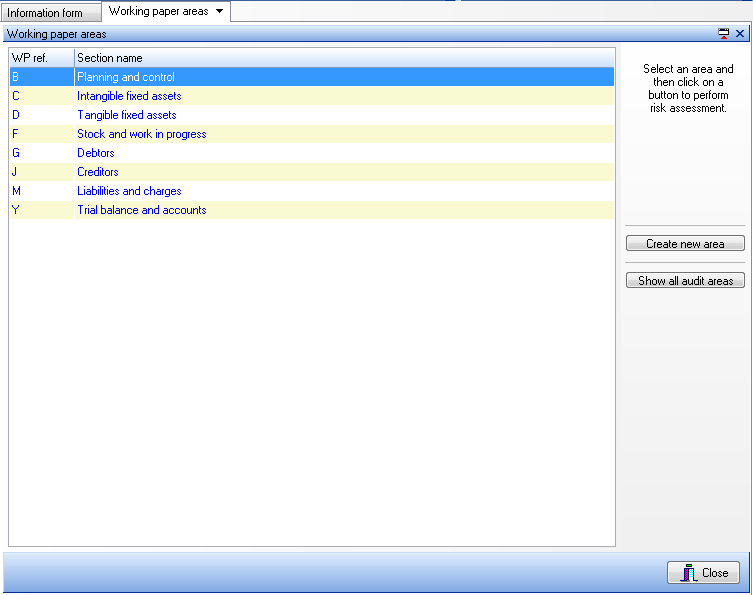Click the panel pin icon in header
Image resolution: width=753 pixels, height=595 pixels.
point(723,34)
